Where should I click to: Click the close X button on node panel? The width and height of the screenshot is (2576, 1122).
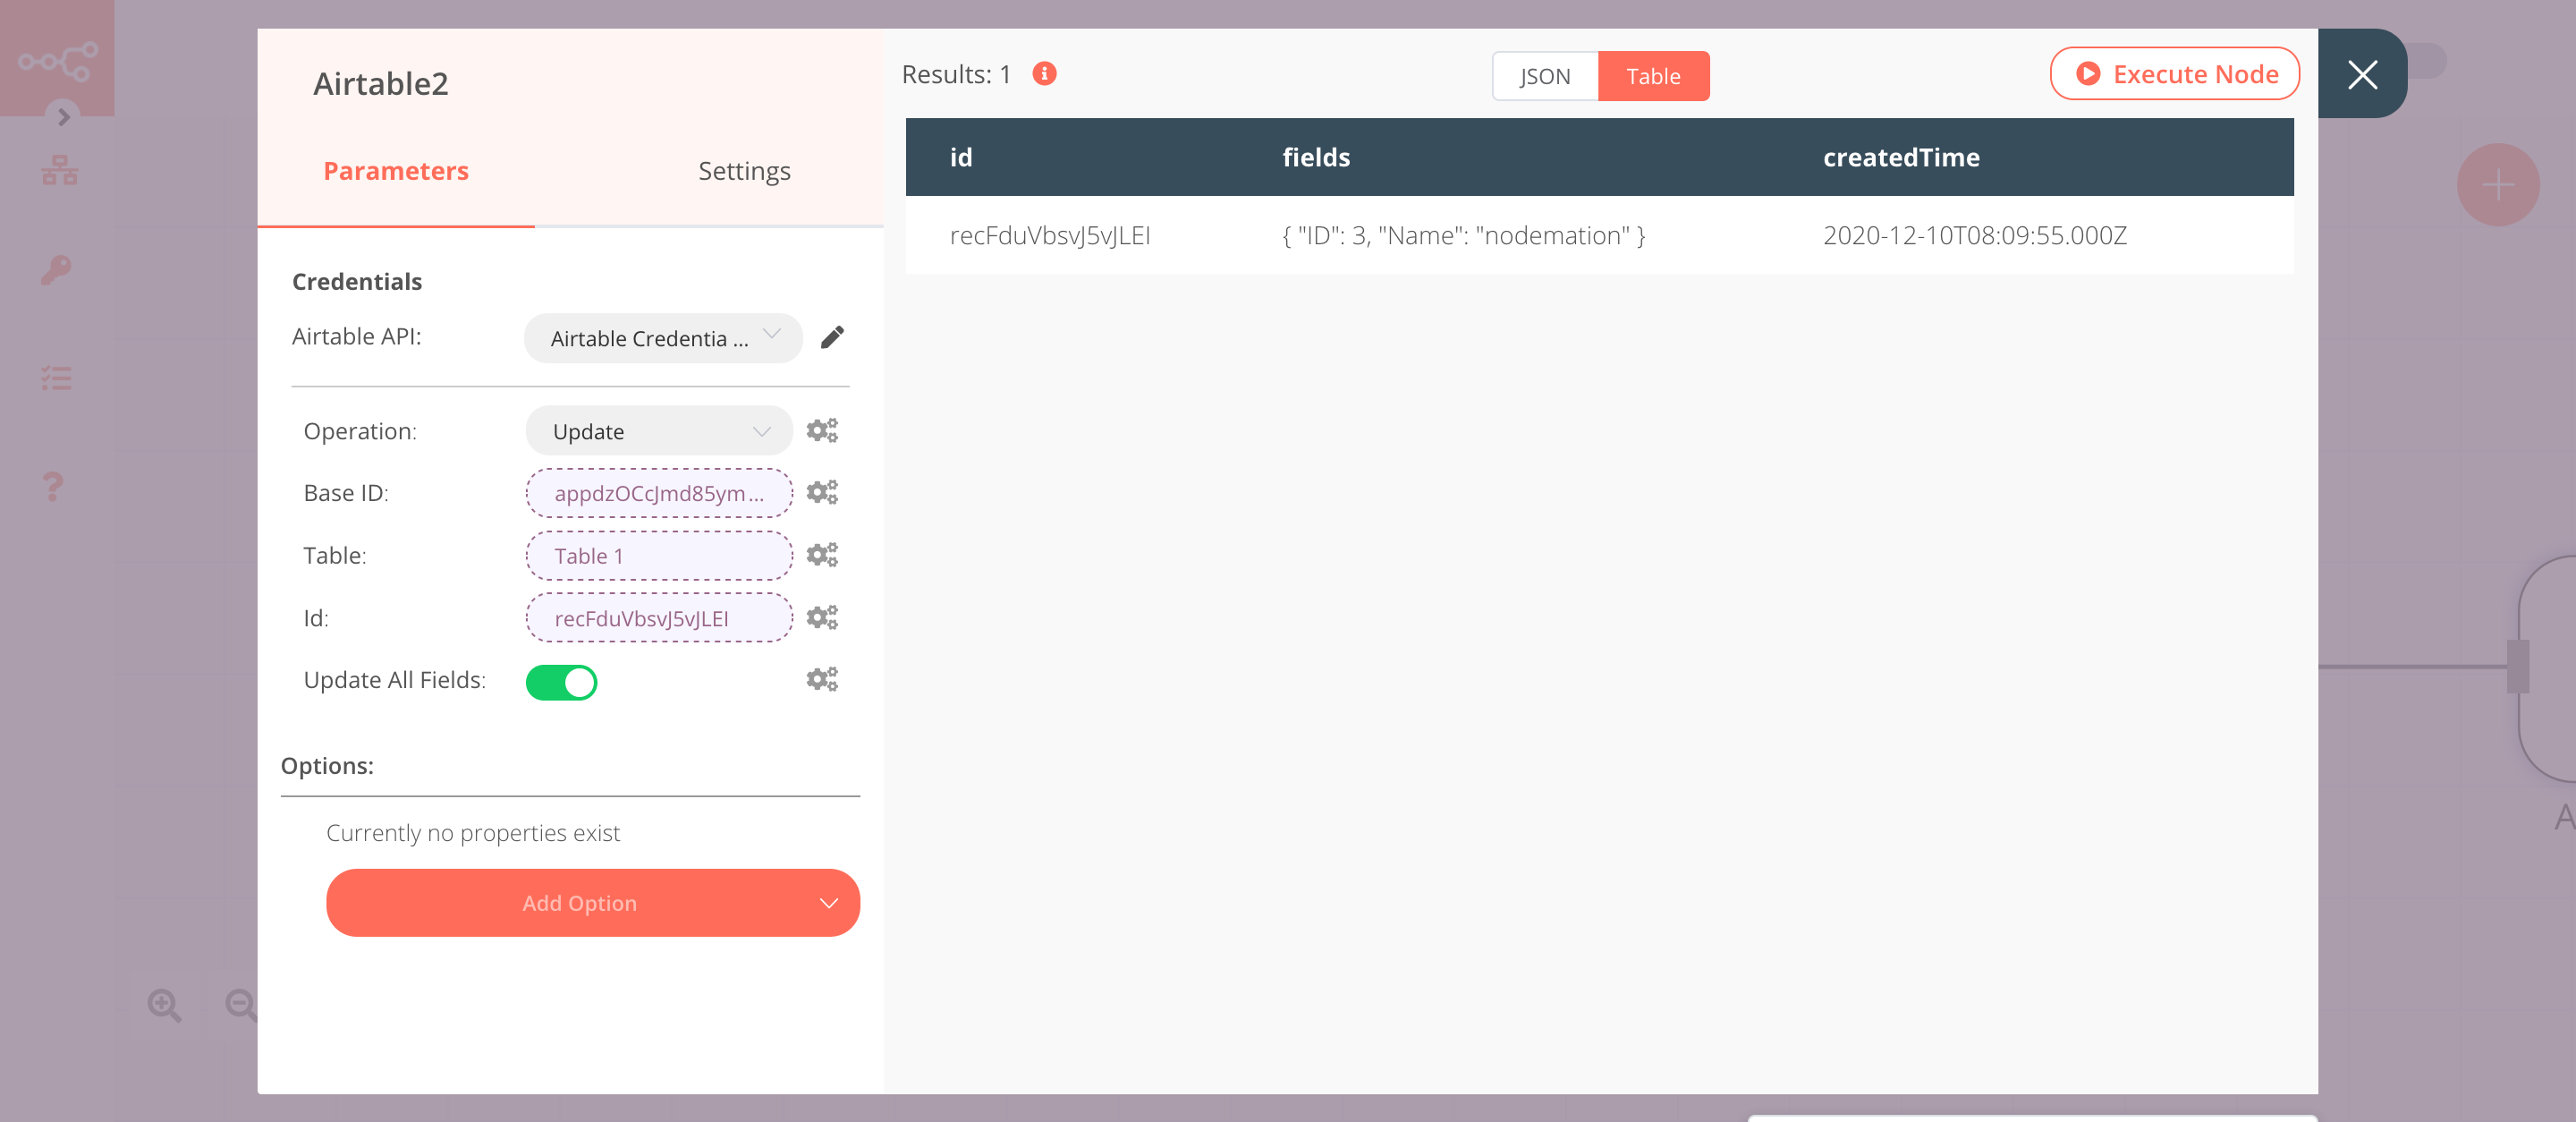pyautogui.click(x=2360, y=74)
